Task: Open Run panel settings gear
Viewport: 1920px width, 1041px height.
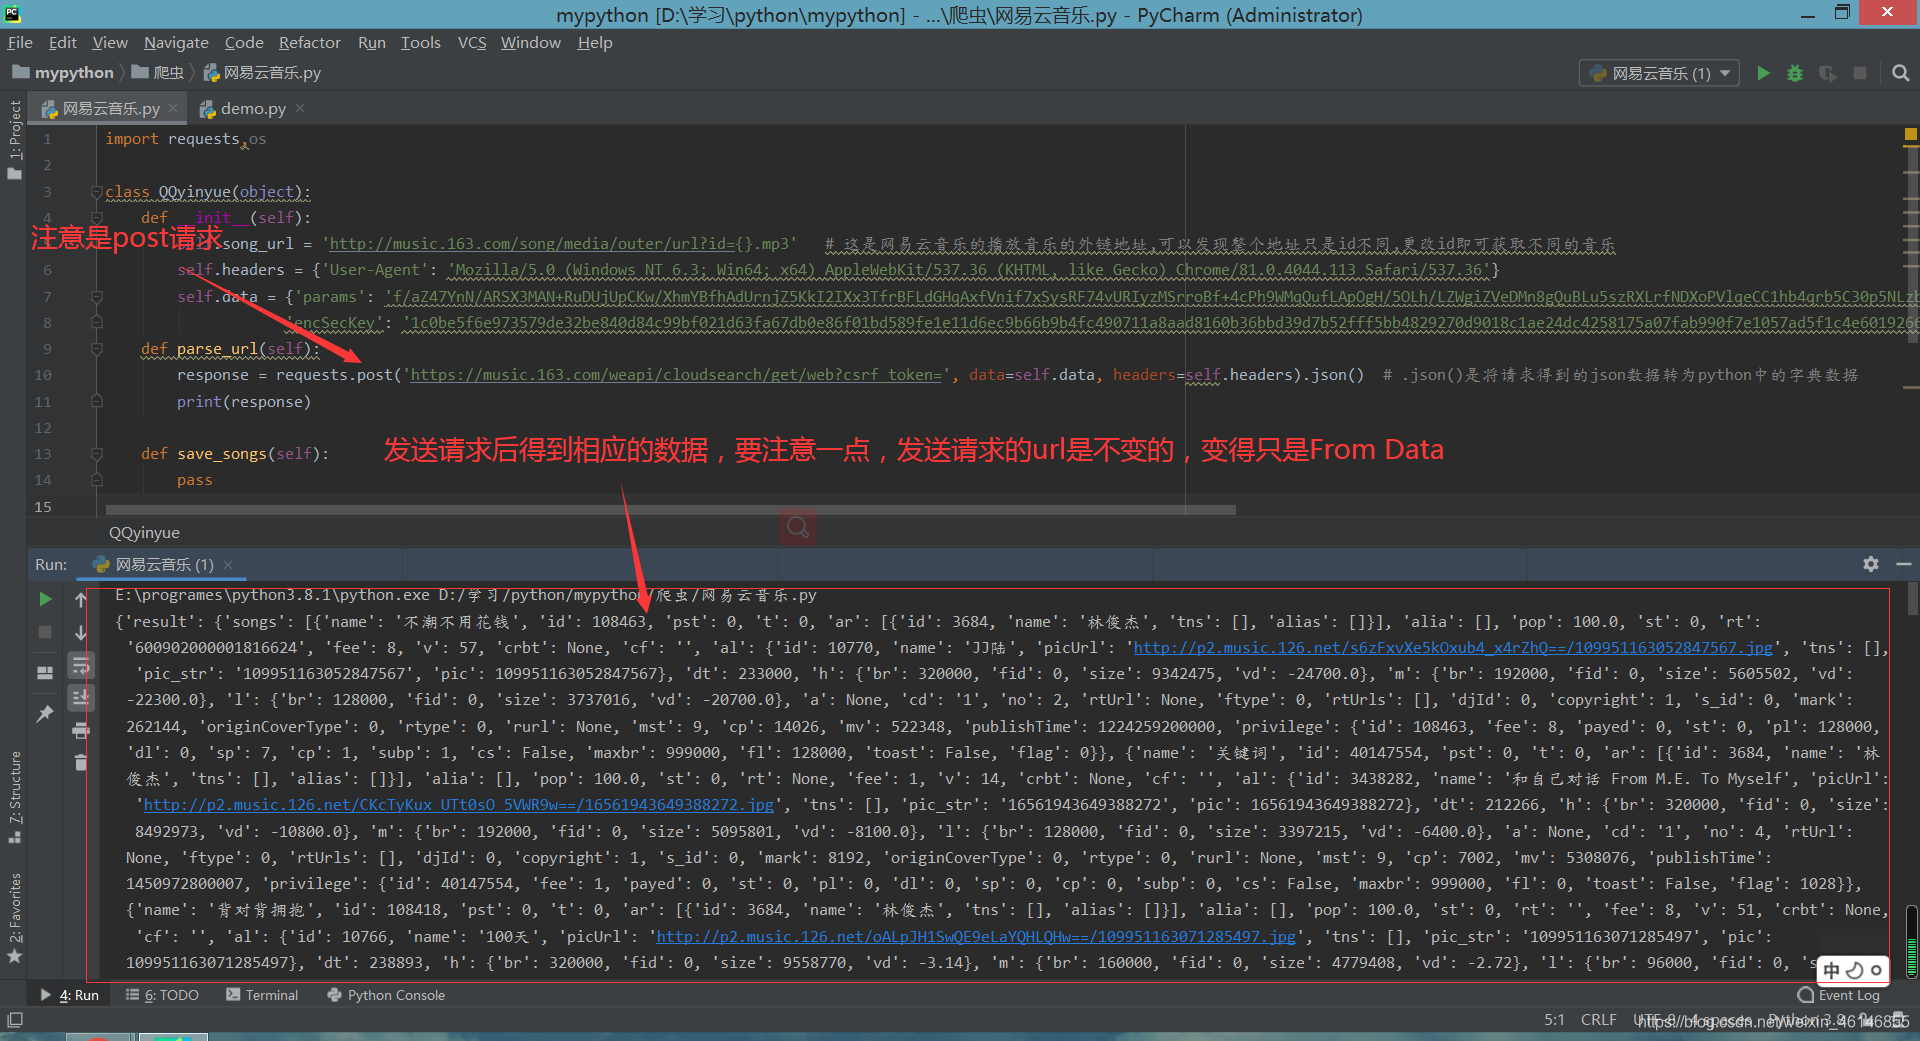Action: point(1871,564)
